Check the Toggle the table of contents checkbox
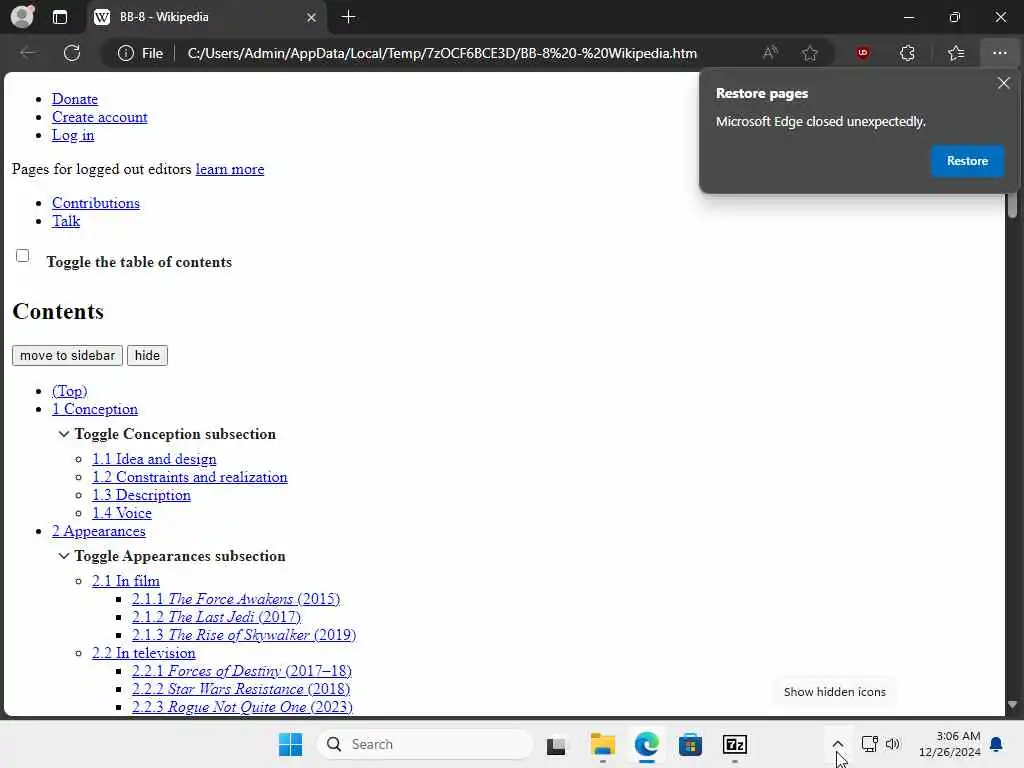This screenshot has width=1024, height=768. [x=22, y=255]
